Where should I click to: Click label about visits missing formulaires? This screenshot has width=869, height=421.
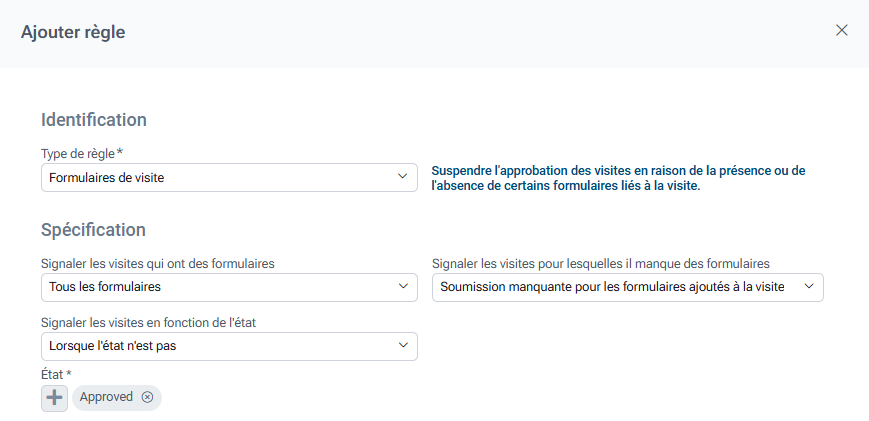tap(600, 264)
